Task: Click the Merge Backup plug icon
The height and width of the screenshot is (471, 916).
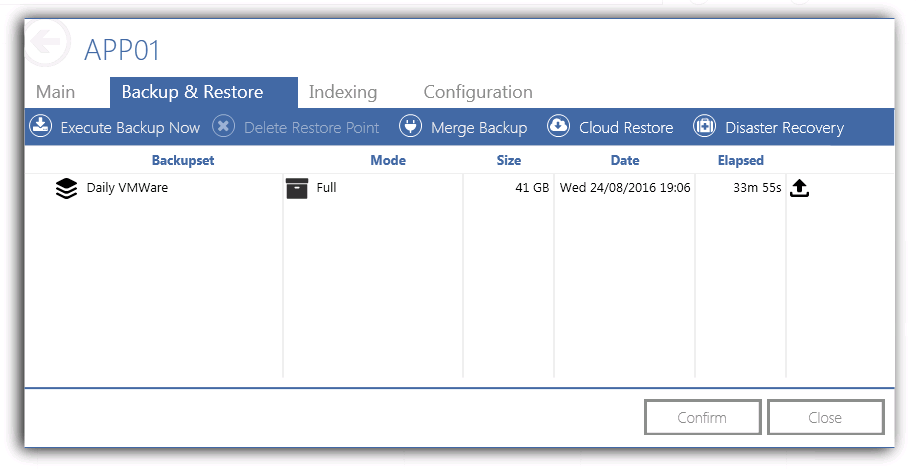Action: click(x=410, y=126)
